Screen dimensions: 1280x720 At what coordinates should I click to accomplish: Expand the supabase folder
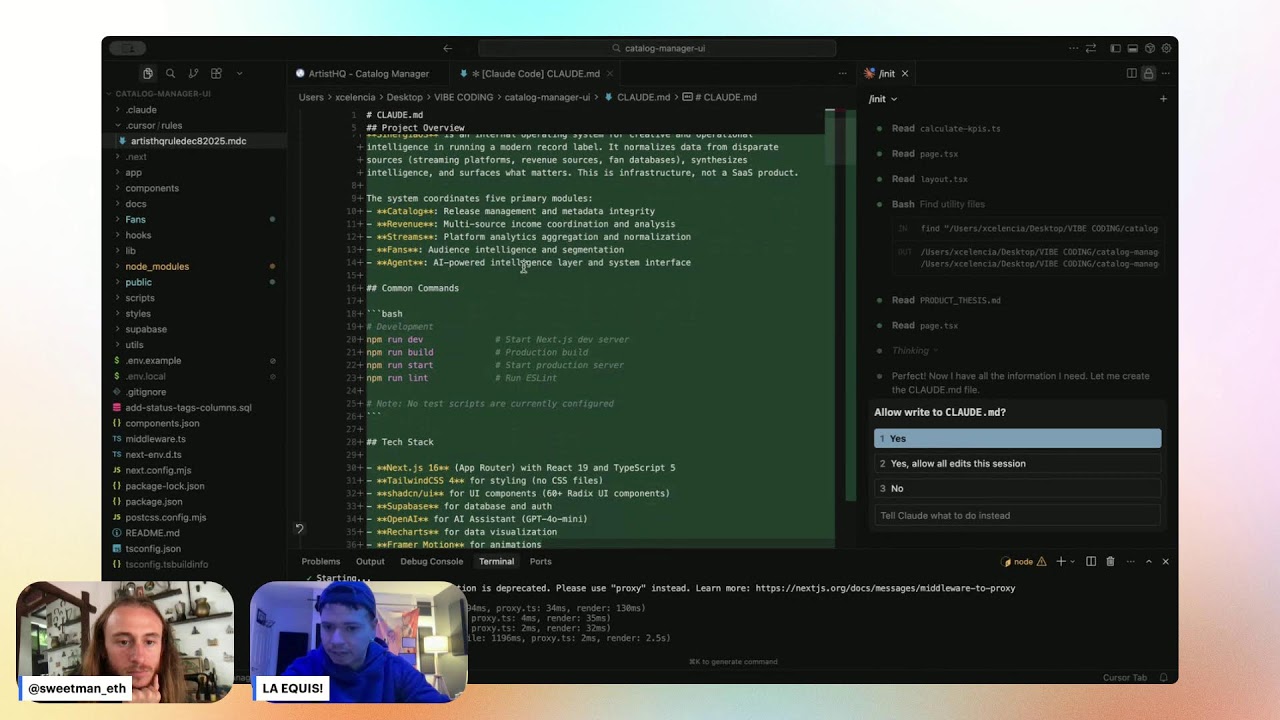[146, 329]
